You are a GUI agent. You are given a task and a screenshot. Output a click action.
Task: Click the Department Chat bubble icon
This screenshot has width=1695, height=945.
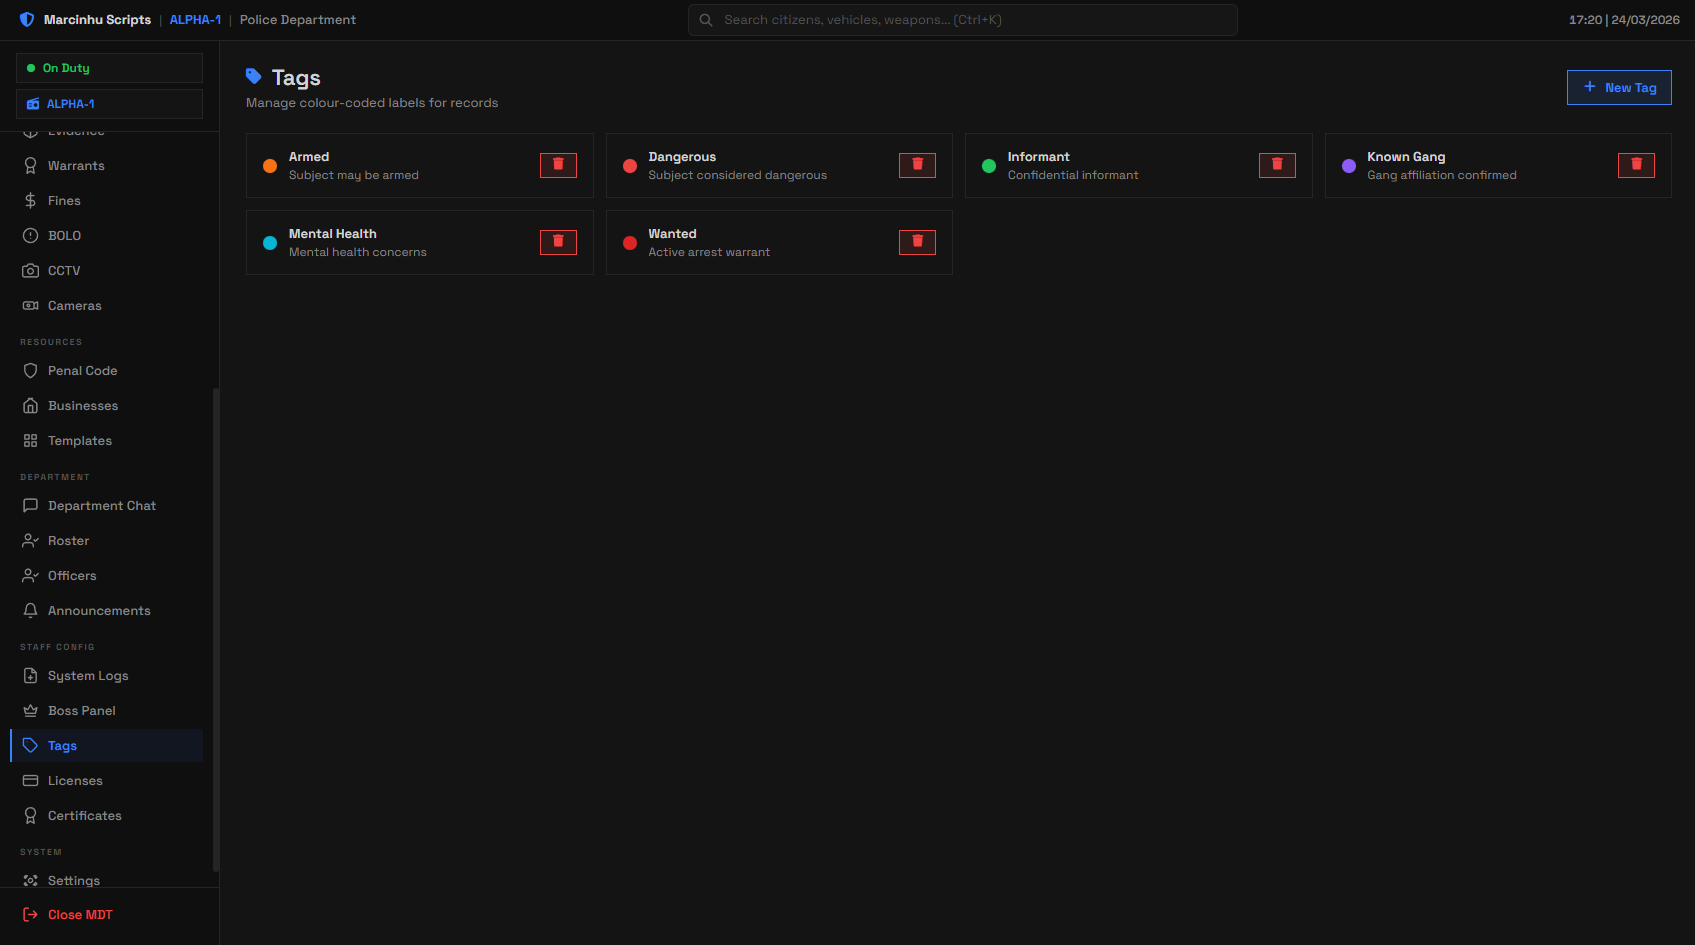coord(31,506)
